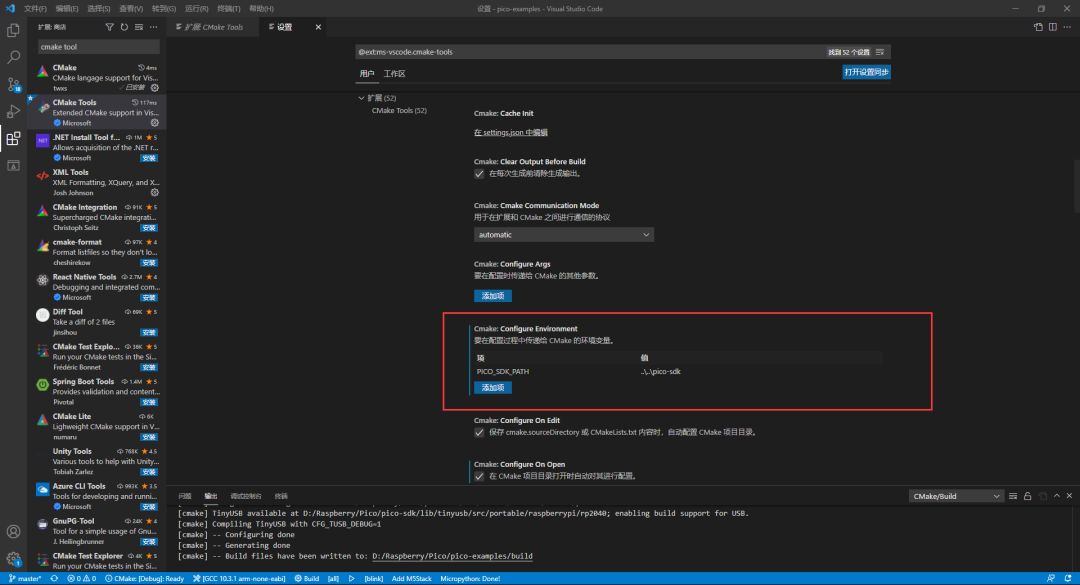Click 添加项 button under Configure Environment
This screenshot has height=585, width=1080.
coord(492,387)
